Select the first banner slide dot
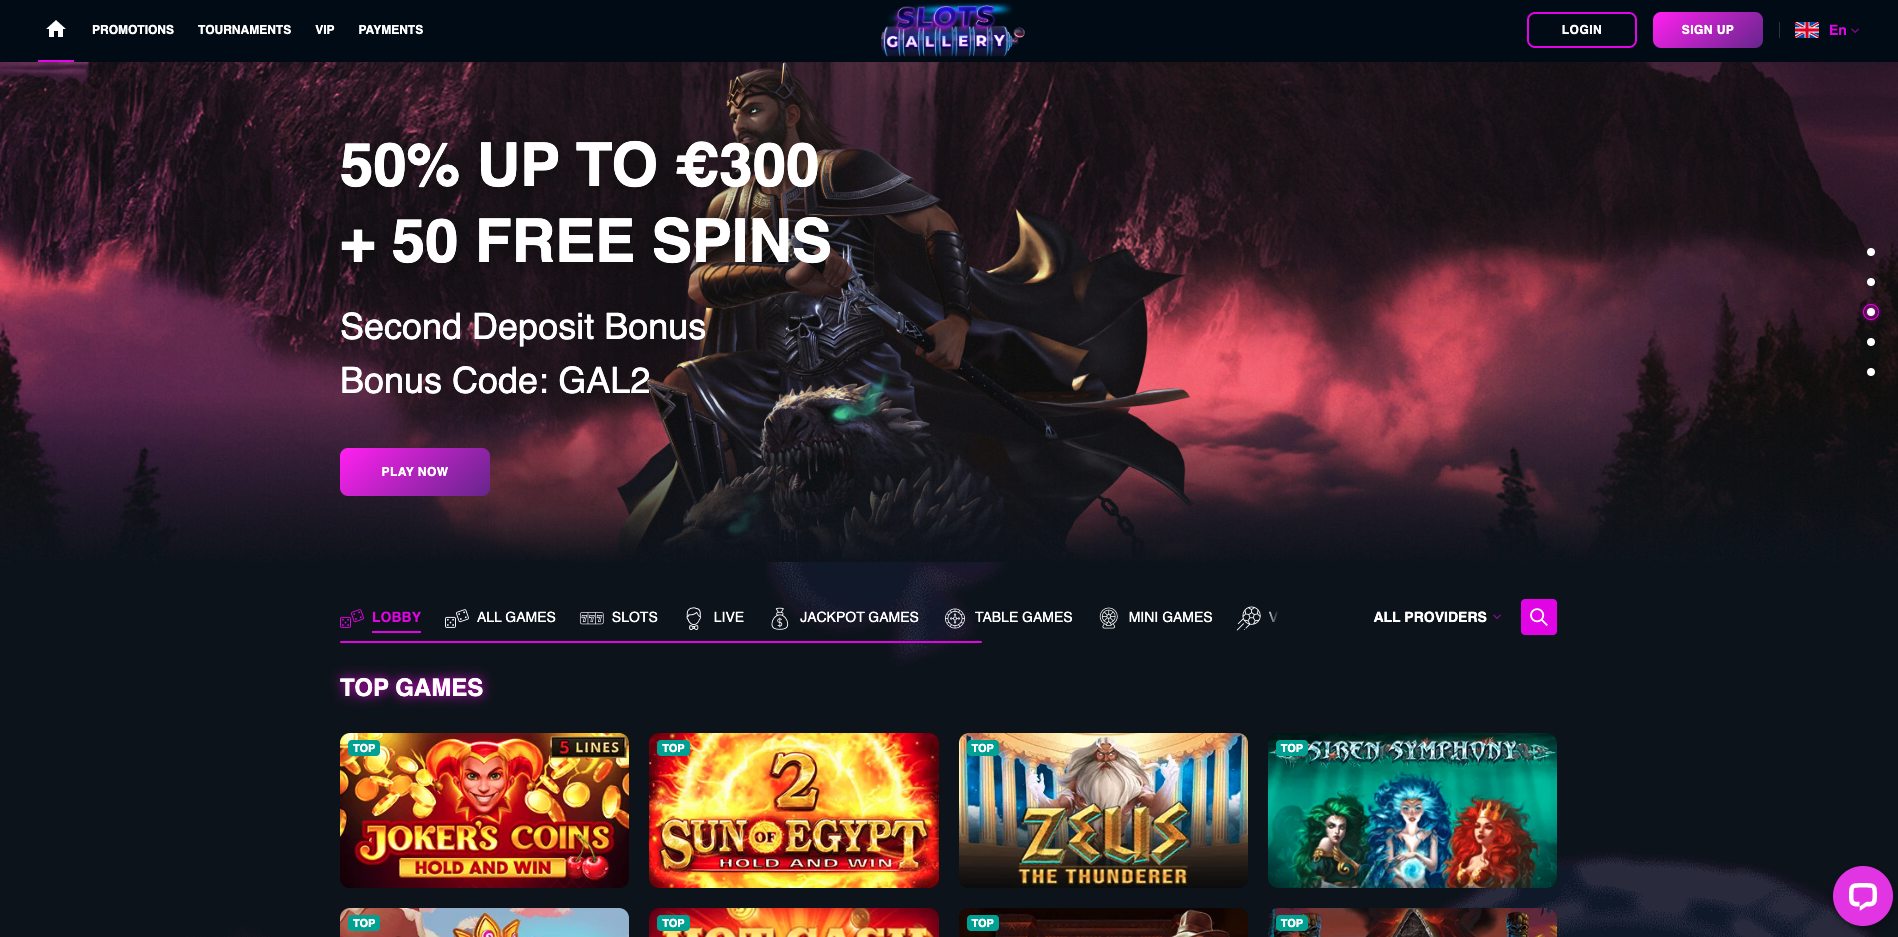Screen dimensions: 1898x937 click(x=1870, y=252)
